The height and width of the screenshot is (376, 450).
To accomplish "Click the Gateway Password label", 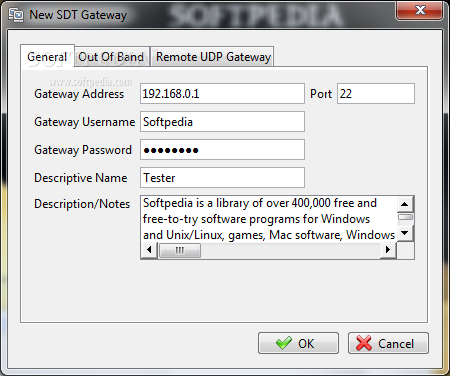I will [83, 150].
